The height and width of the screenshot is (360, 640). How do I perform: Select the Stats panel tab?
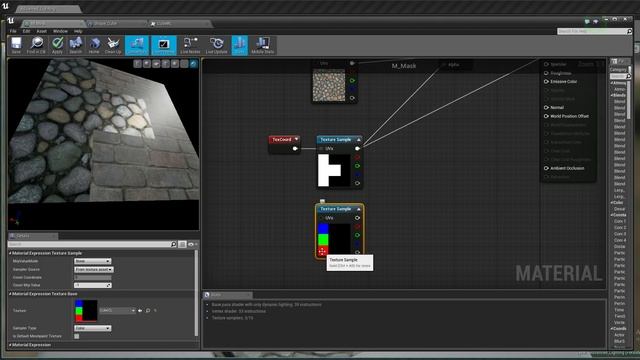pos(227,295)
